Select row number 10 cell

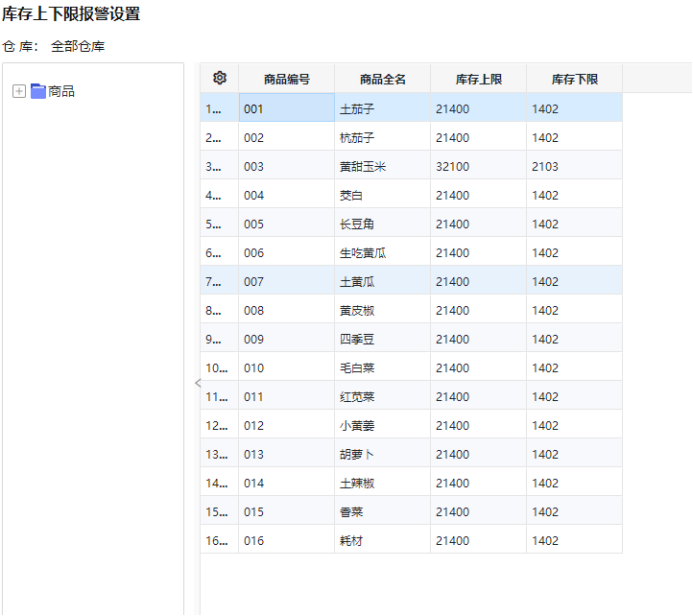click(x=219, y=367)
